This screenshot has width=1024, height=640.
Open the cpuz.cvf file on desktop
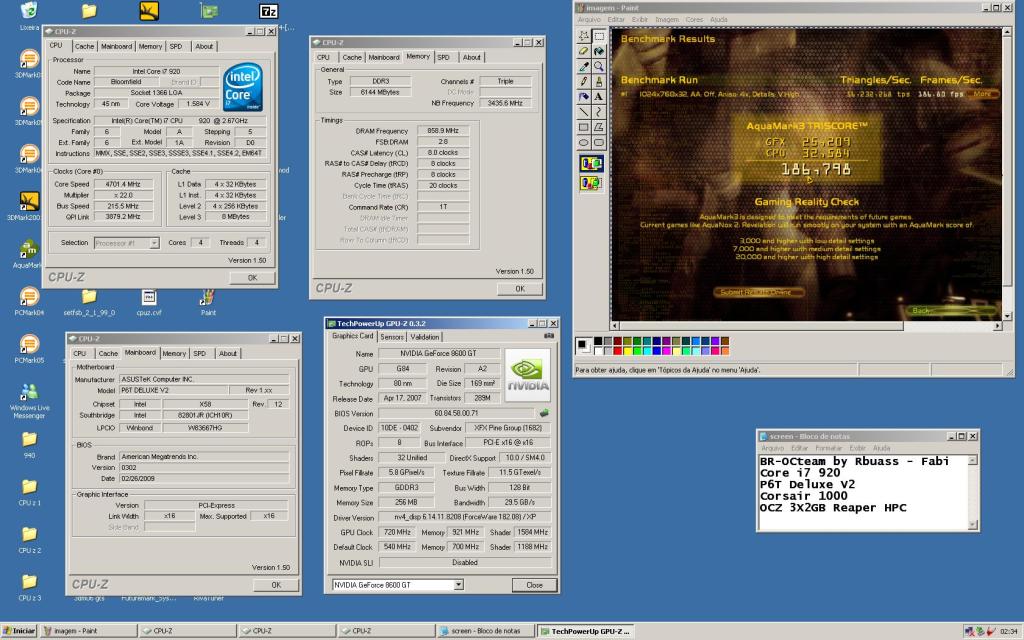click(x=149, y=302)
